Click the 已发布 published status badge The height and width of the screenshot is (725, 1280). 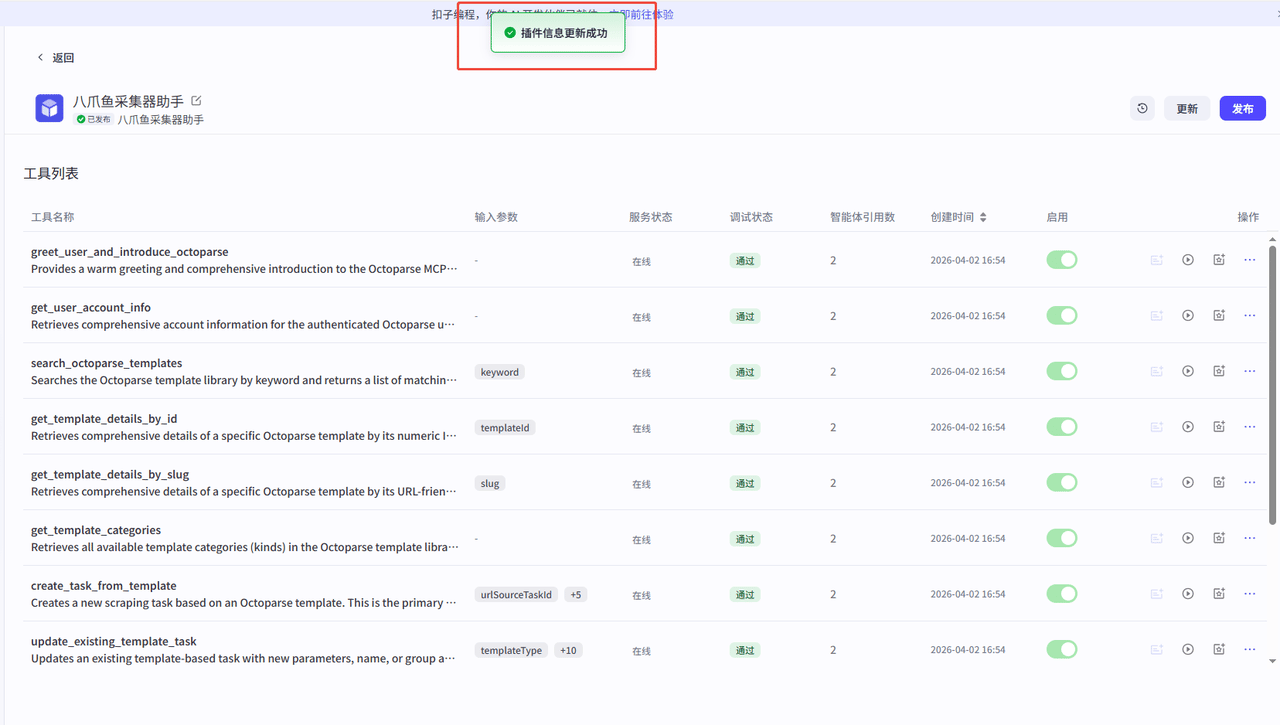click(x=94, y=119)
